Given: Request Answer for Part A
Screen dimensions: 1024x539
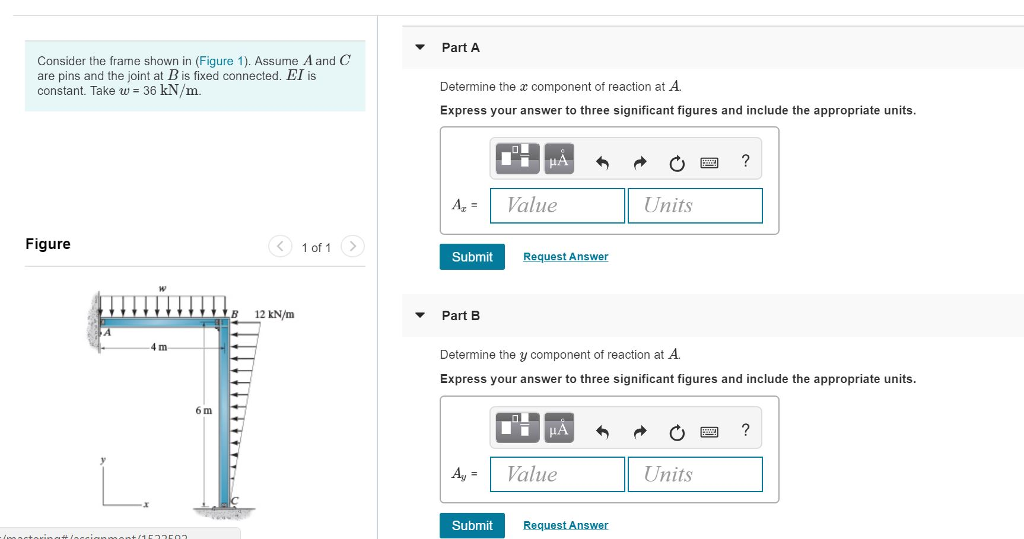Looking at the screenshot, I should [x=566, y=257].
